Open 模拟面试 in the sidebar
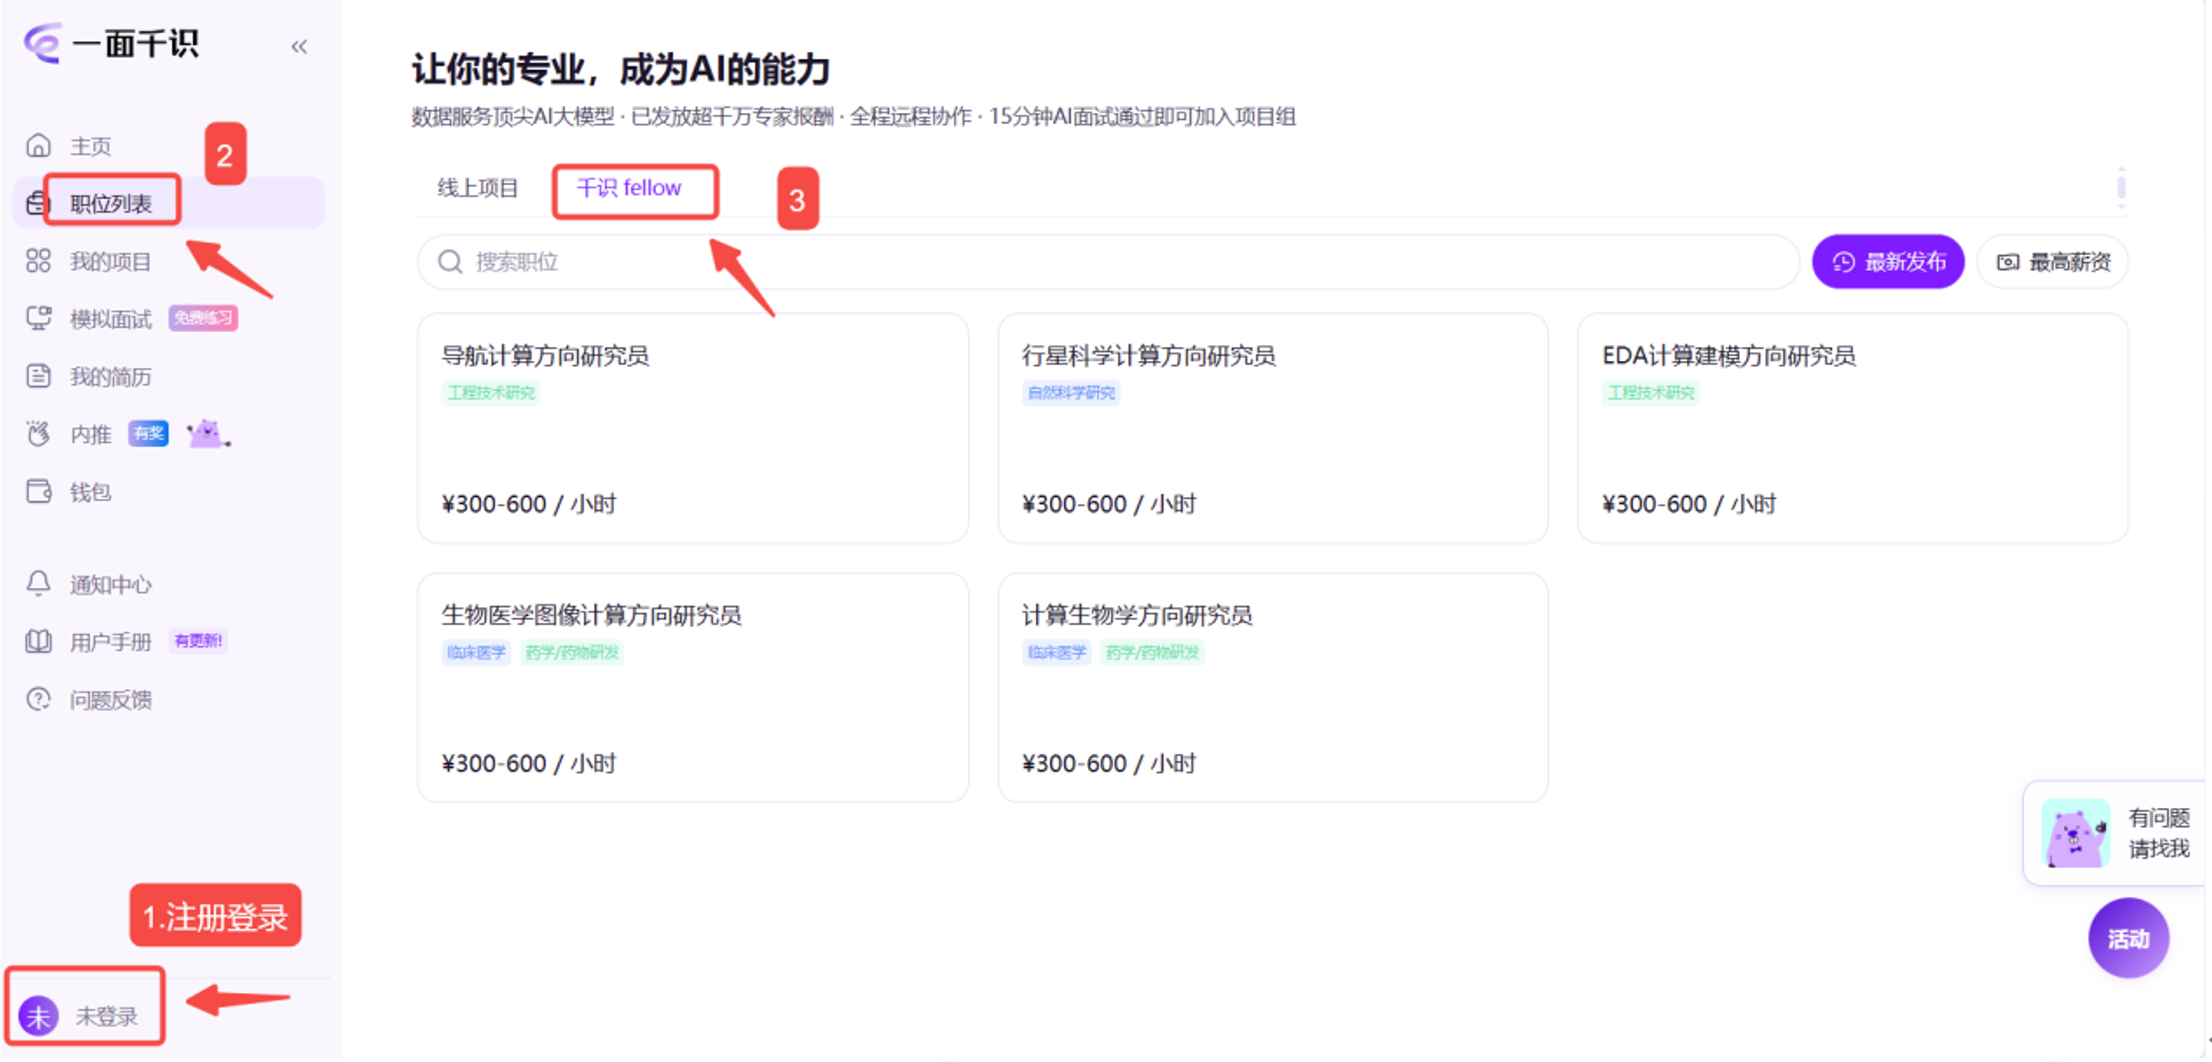Viewport: 2212px width, 1062px height. 110,319
